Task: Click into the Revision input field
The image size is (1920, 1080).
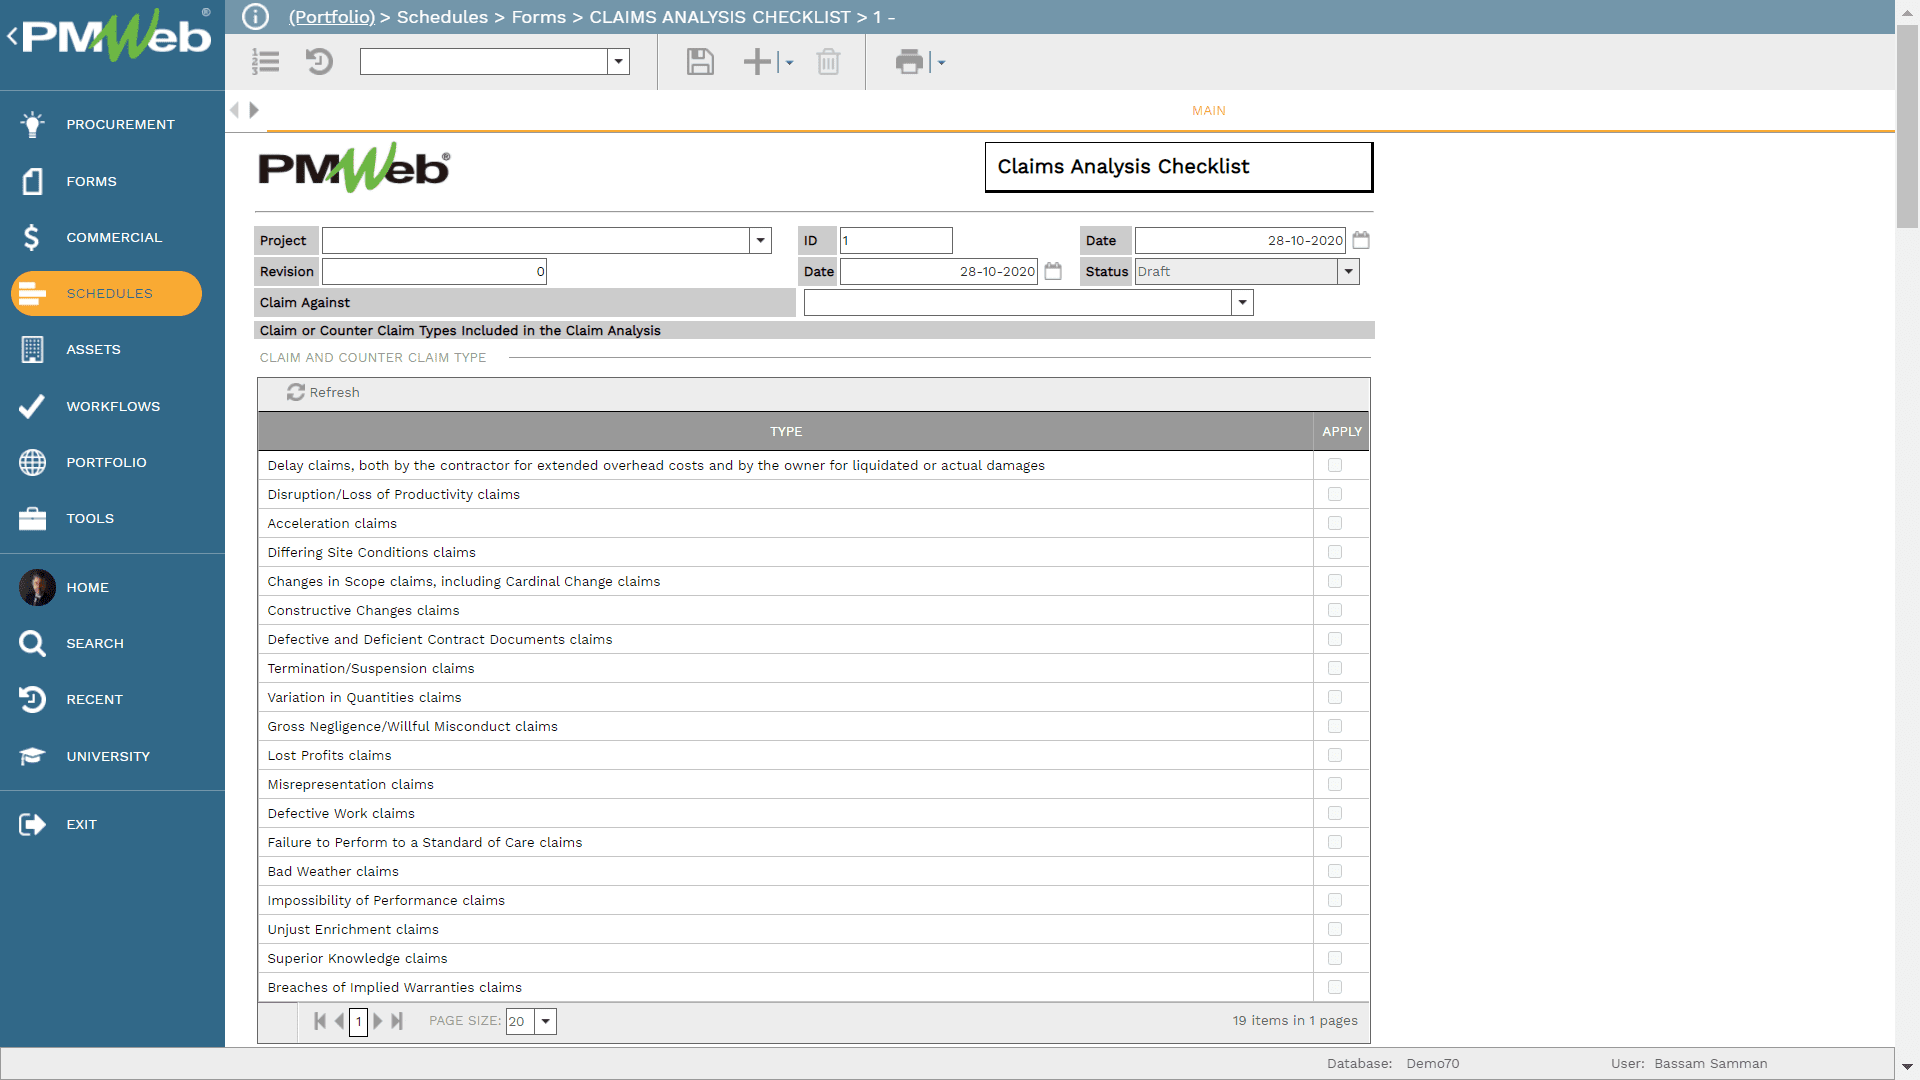Action: tap(434, 271)
